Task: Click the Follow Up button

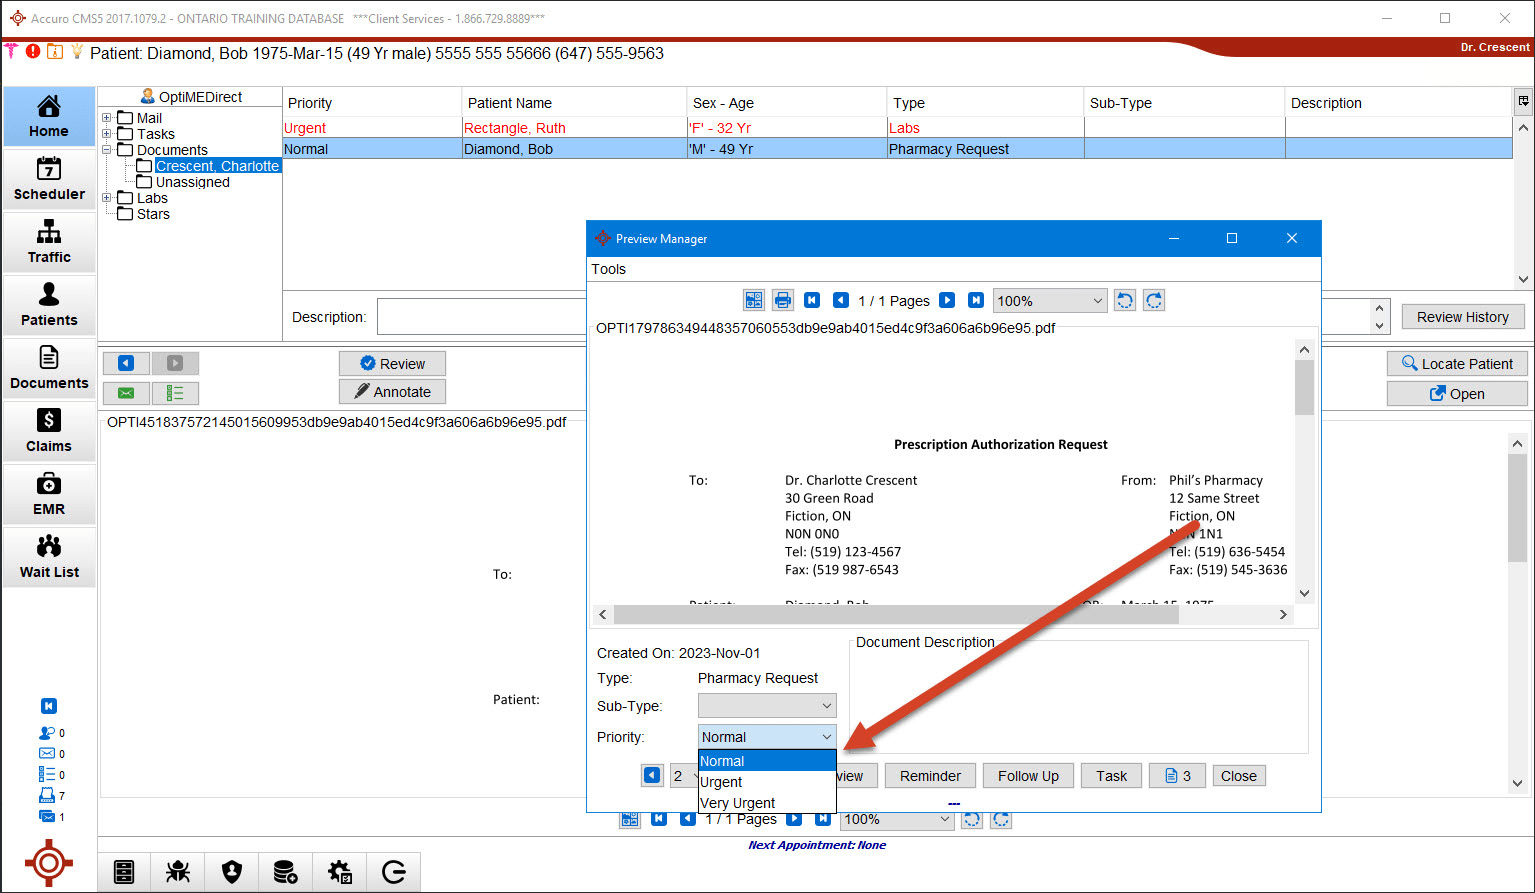Action: (1027, 776)
